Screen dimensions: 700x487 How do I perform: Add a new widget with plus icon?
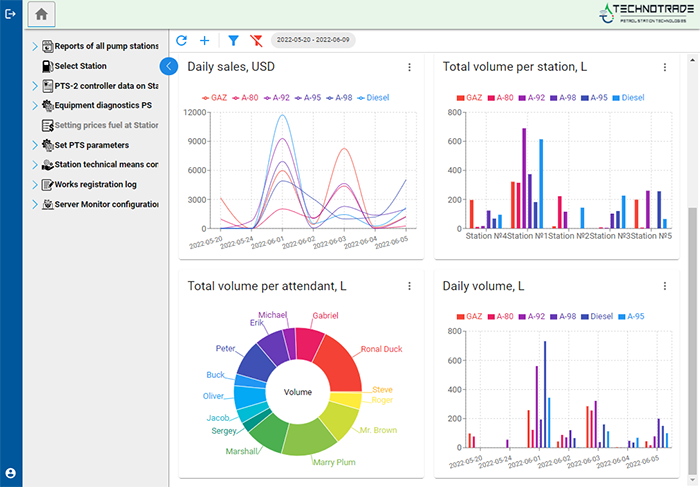click(x=204, y=41)
